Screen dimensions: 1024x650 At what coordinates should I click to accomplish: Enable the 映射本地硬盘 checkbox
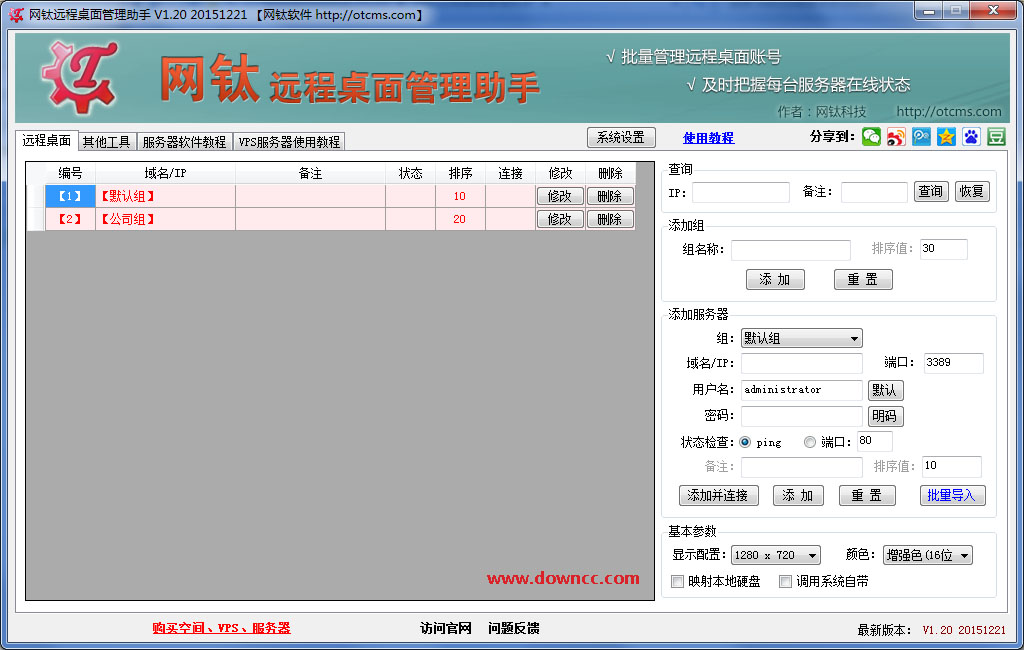click(676, 580)
